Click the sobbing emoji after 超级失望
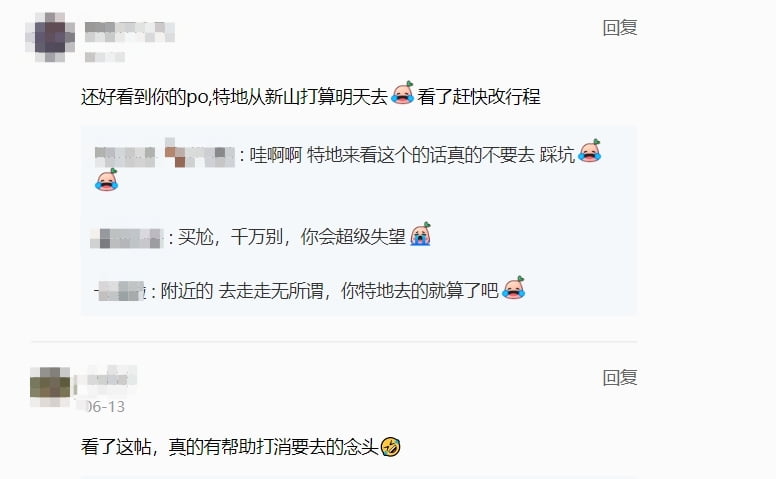Viewport: 776px width, 479px height. point(421,234)
